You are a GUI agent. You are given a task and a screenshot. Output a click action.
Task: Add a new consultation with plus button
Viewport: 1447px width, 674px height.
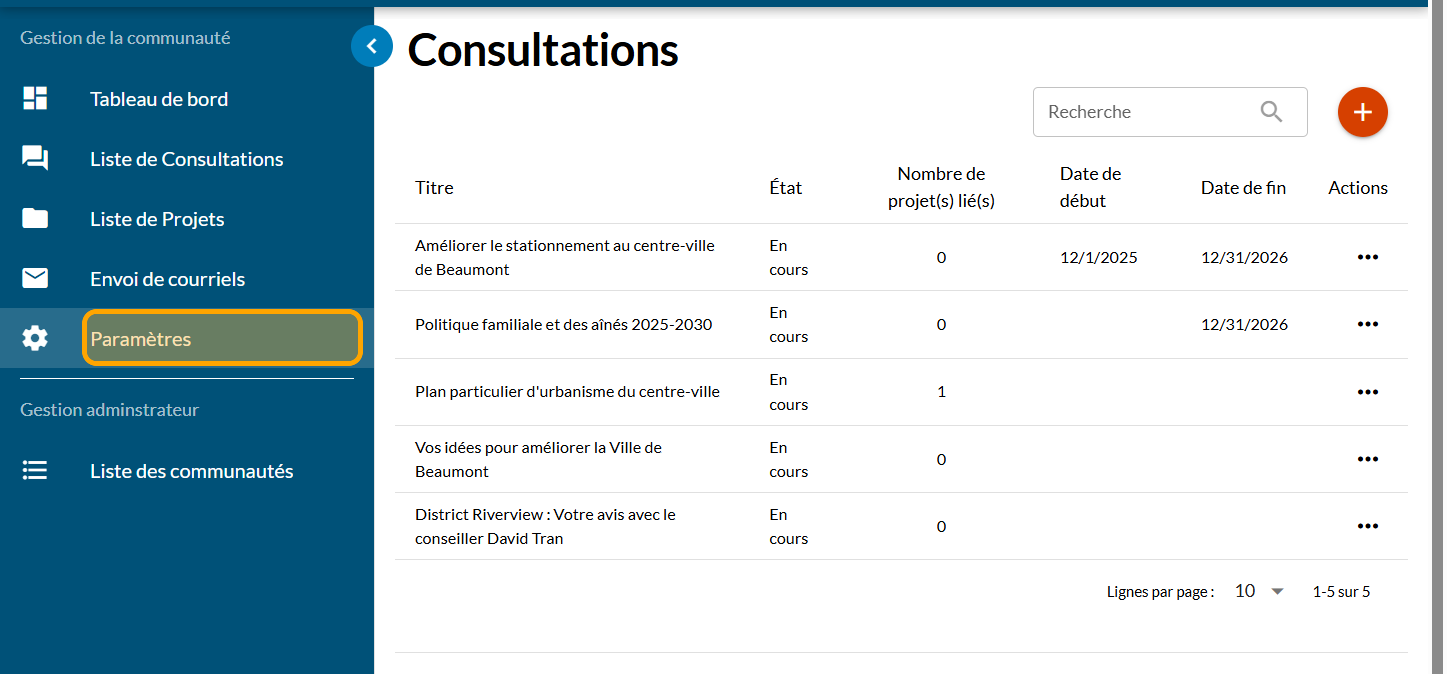tap(1362, 112)
